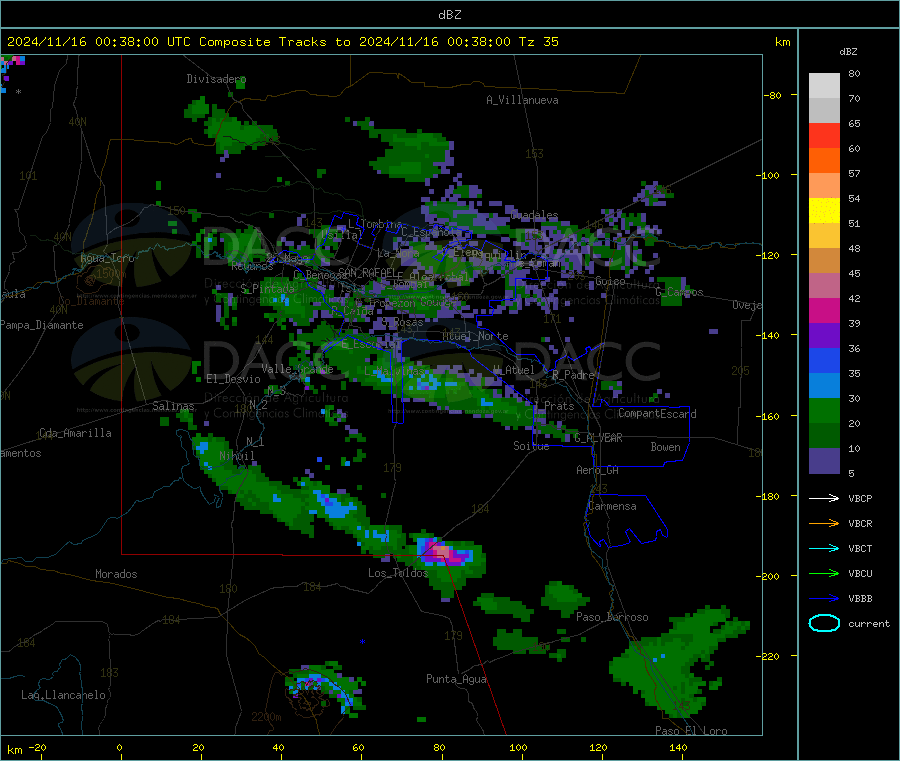900x761 pixels.
Task: Click the 'CompantEscard' map label
Action: tap(657, 414)
